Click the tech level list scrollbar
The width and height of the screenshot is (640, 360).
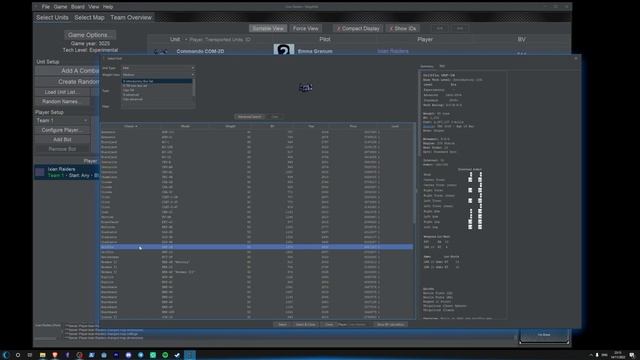pos(193,88)
